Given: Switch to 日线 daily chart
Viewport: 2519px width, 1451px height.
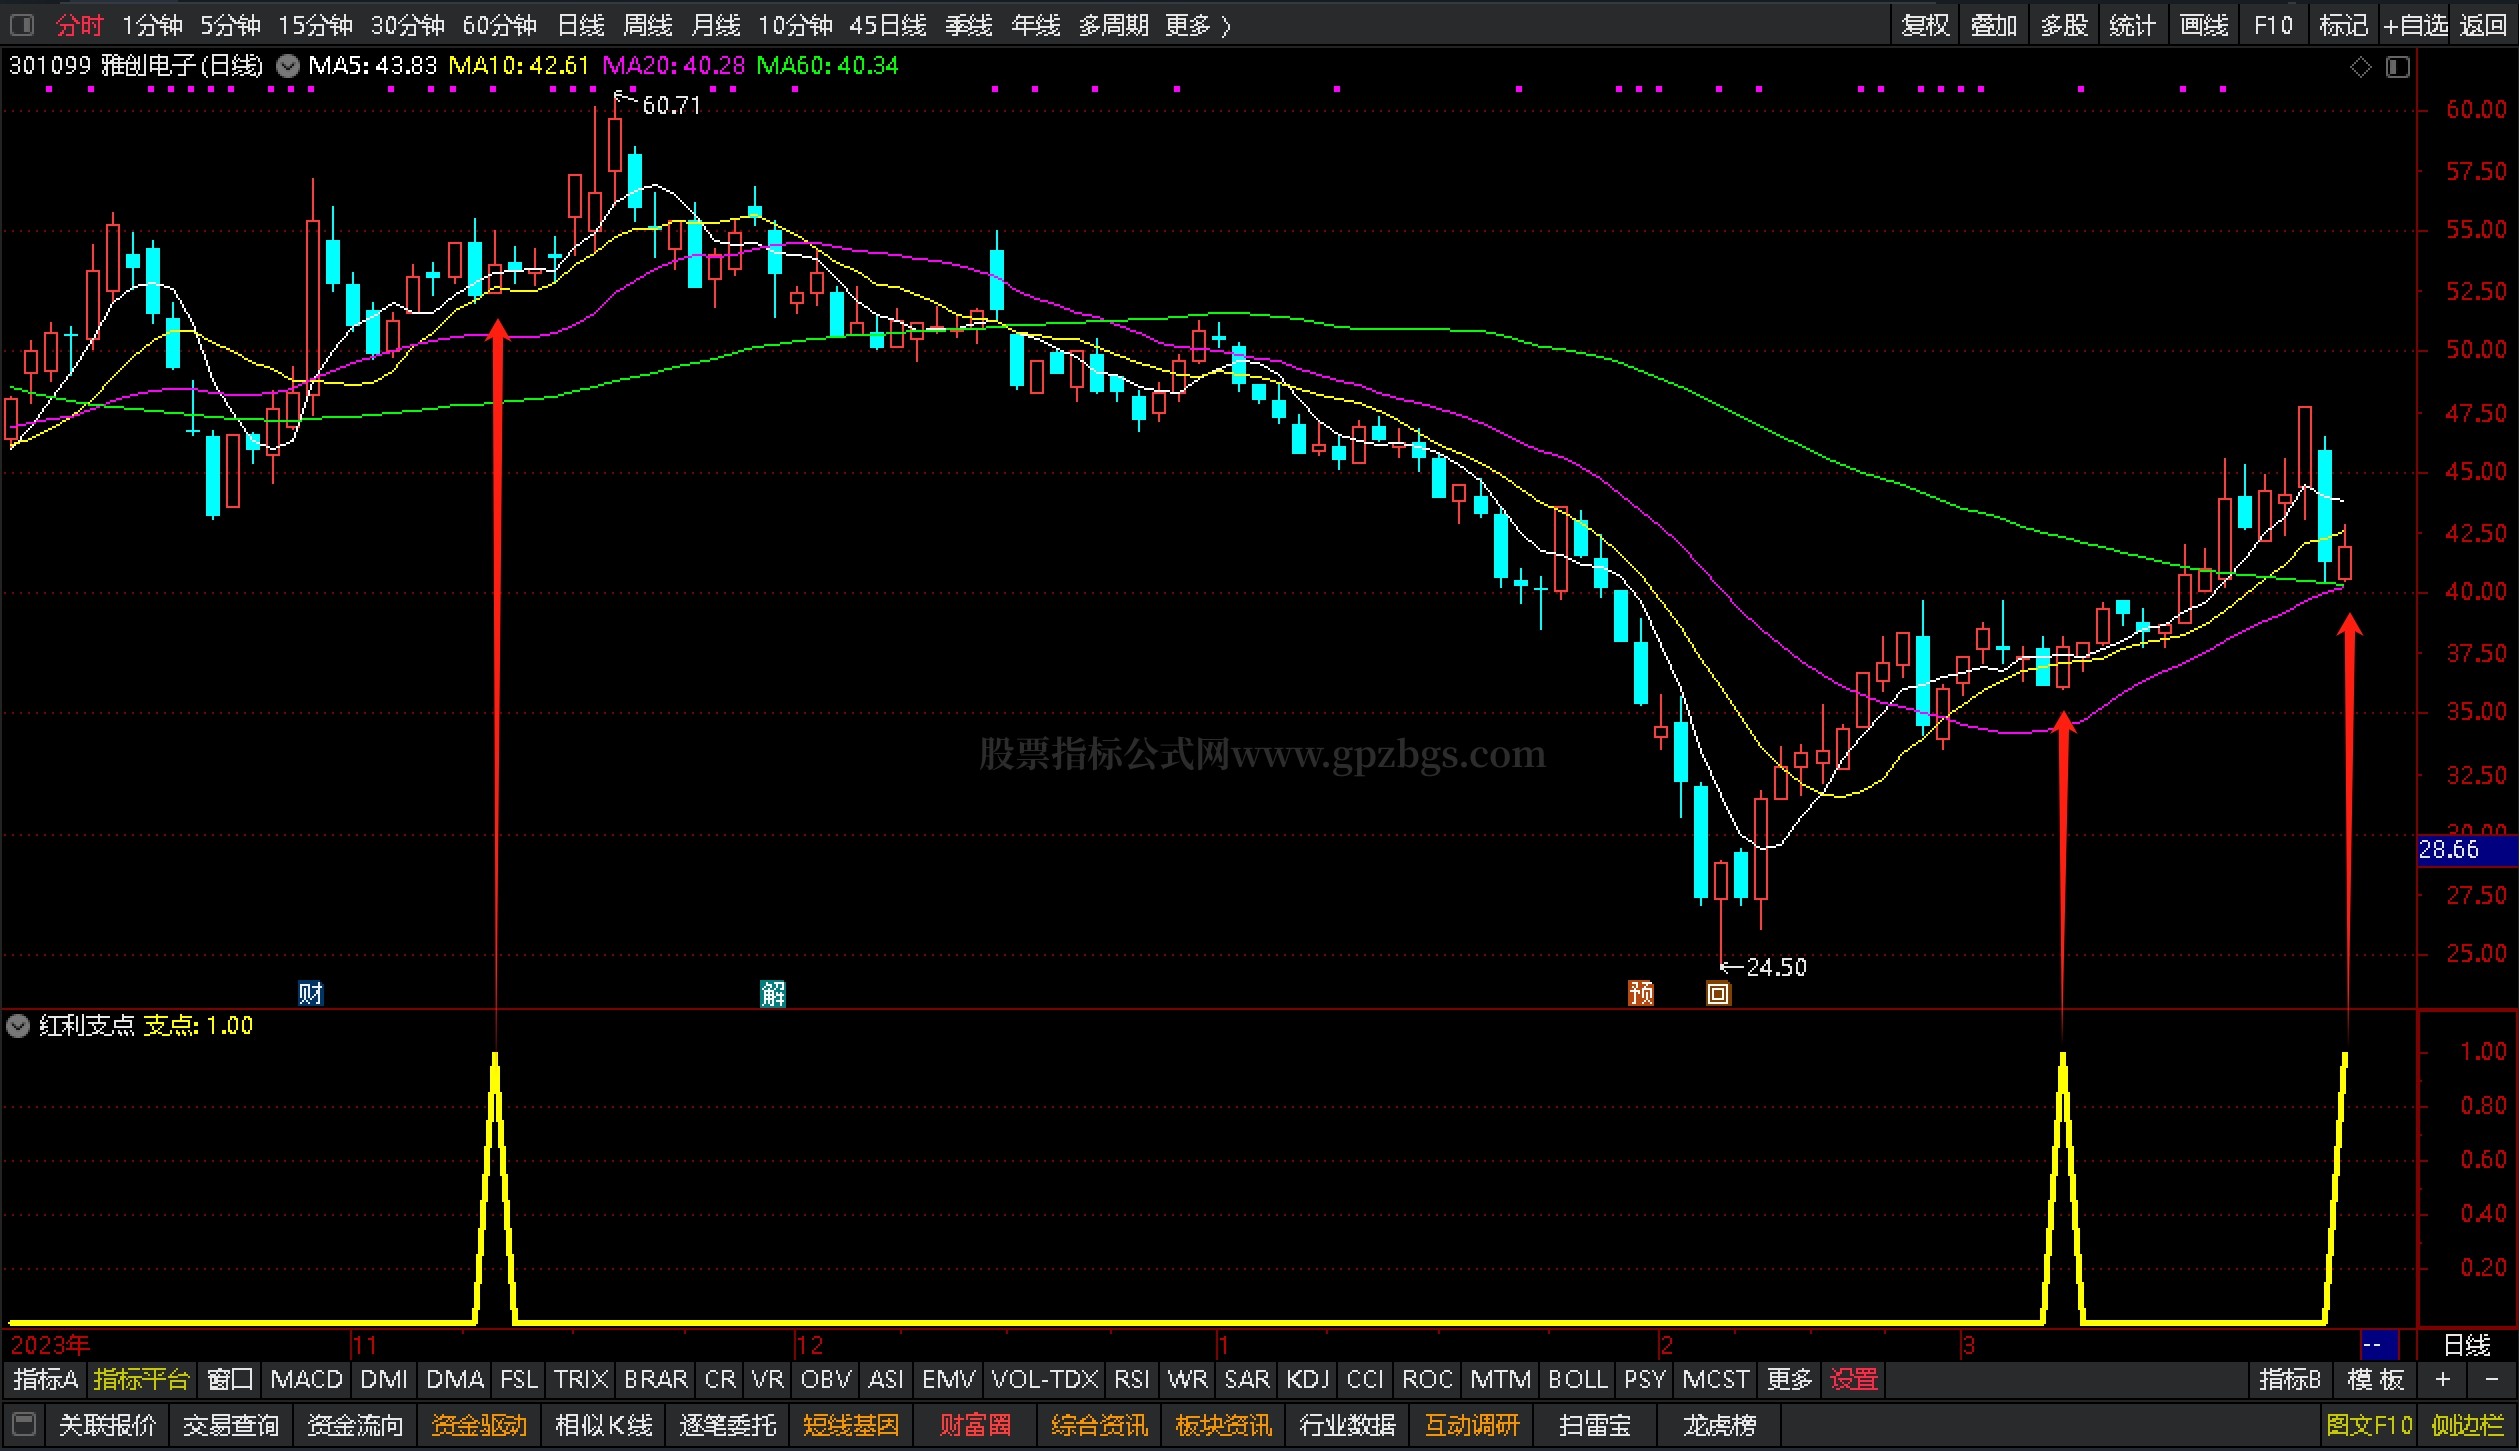Looking at the screenshot, I should click(581, 25).
